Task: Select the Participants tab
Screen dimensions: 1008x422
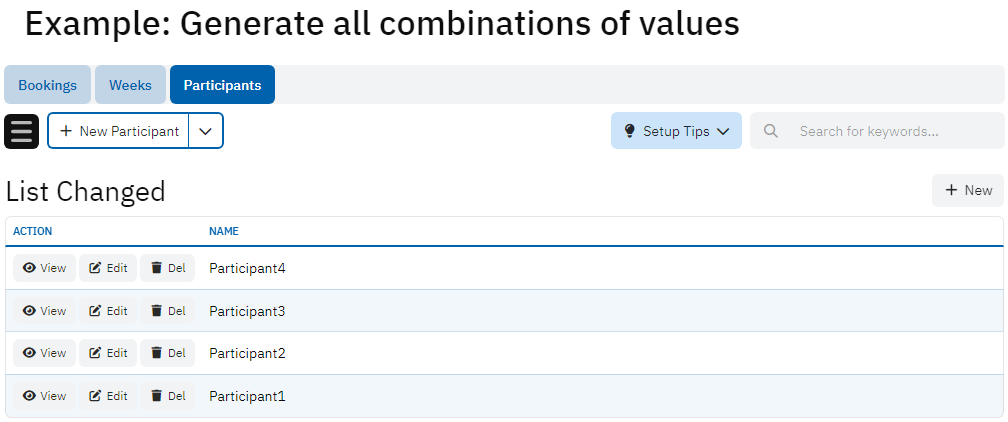Action: 222,85
